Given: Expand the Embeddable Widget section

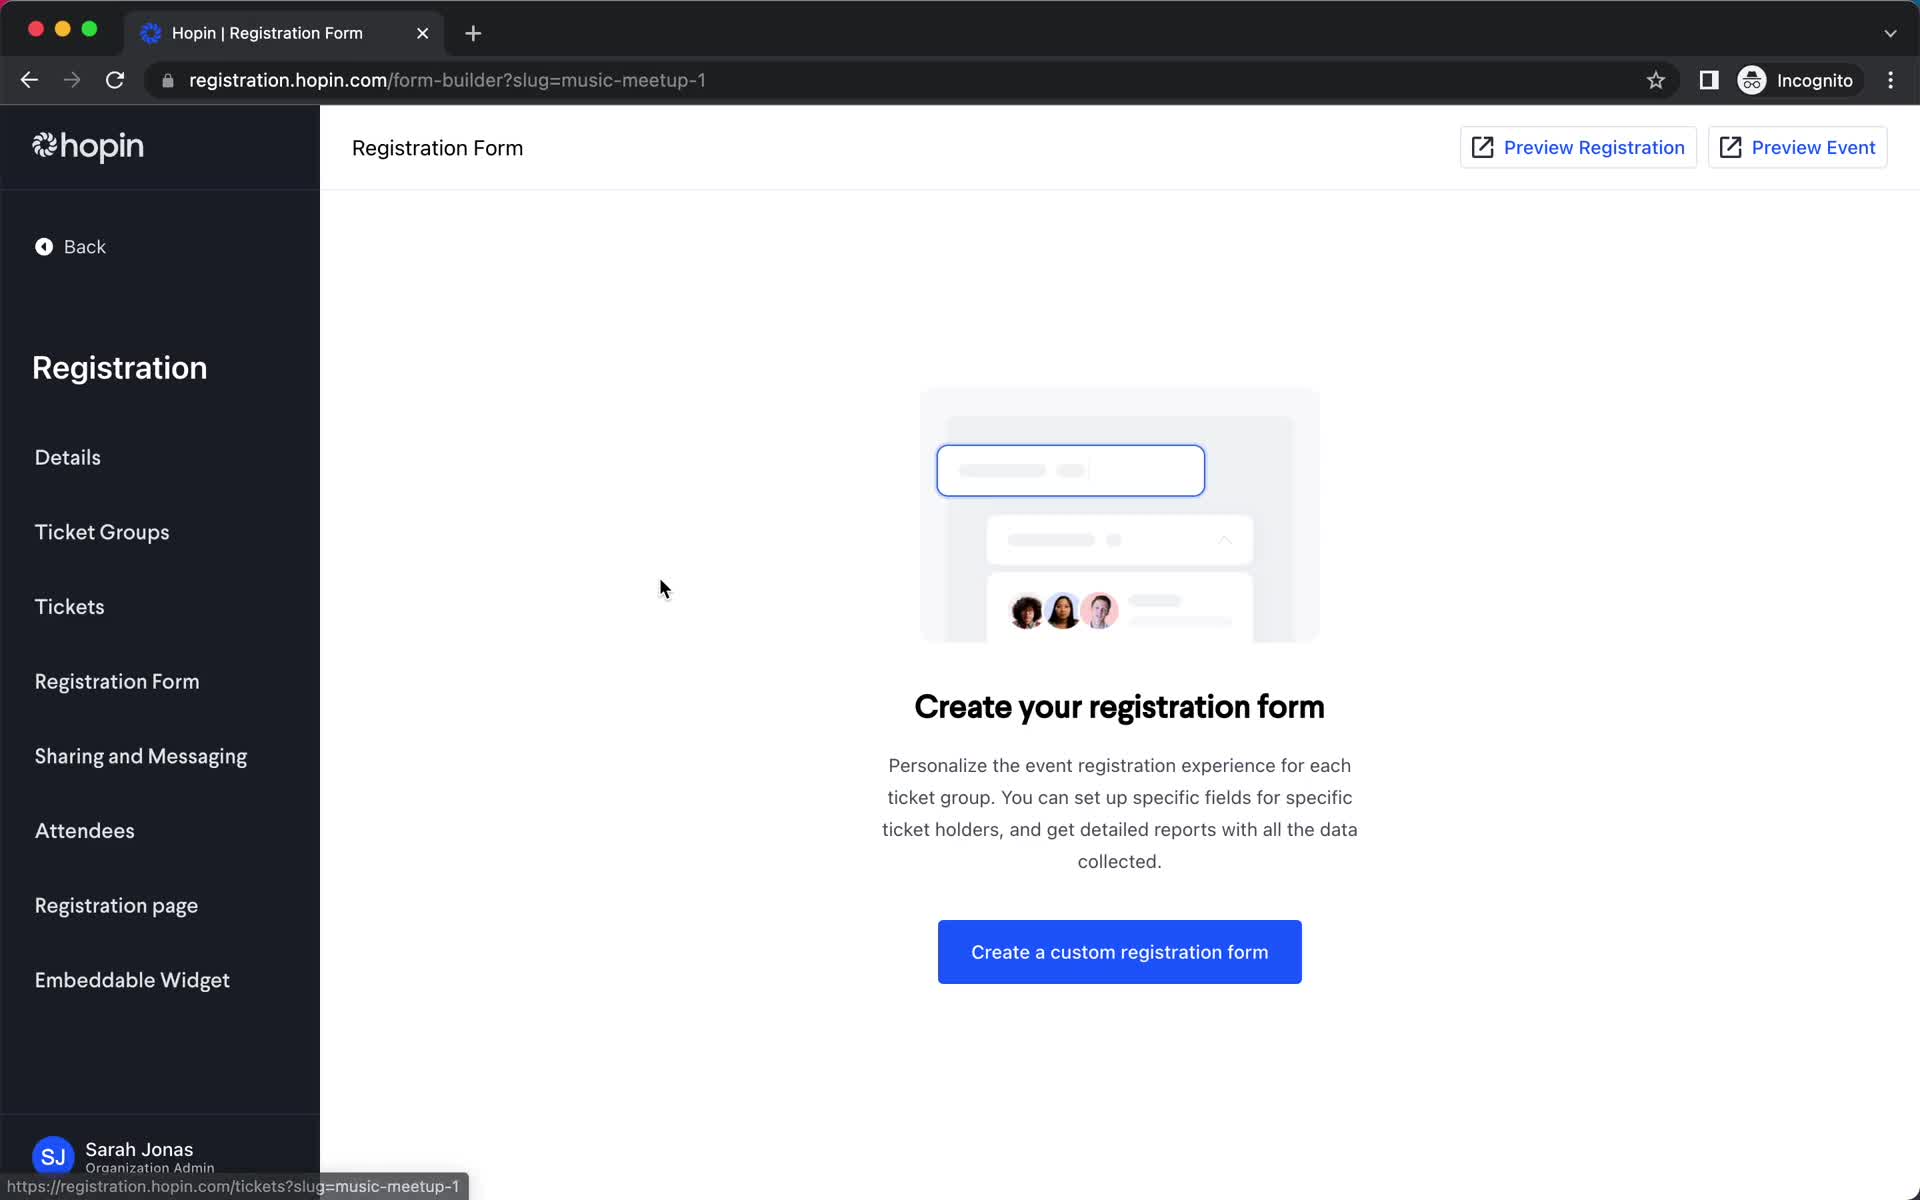Looking at the screenshot, I should coord(133,979).
